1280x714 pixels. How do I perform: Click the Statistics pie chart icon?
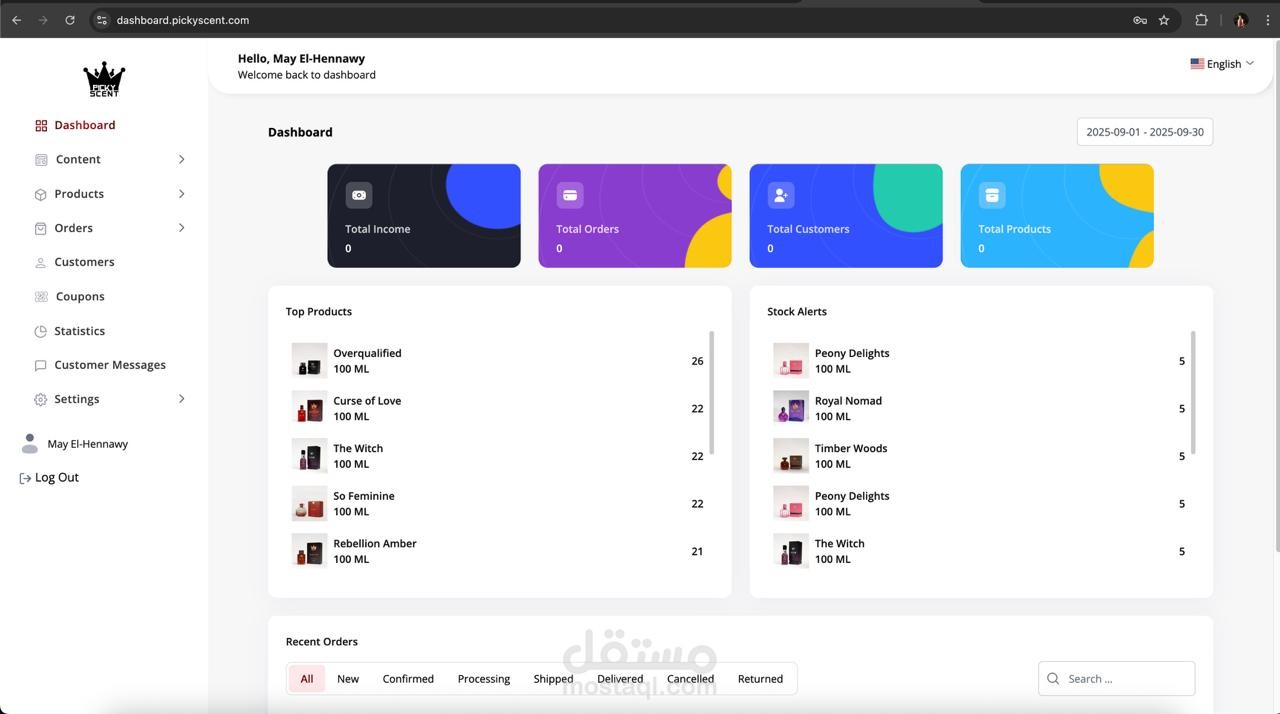coord(41,331)
